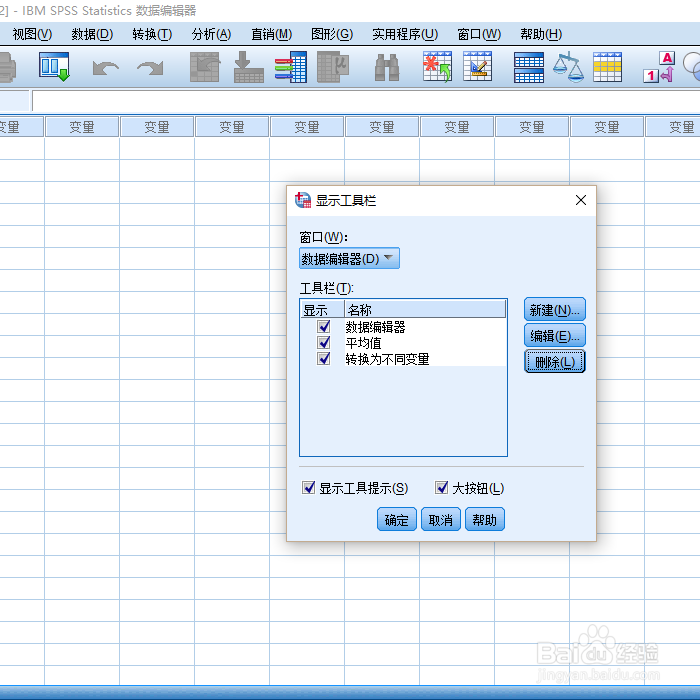Click the first full 变量 column header
The height and width of the screenshot is (700, 700).
82,127
